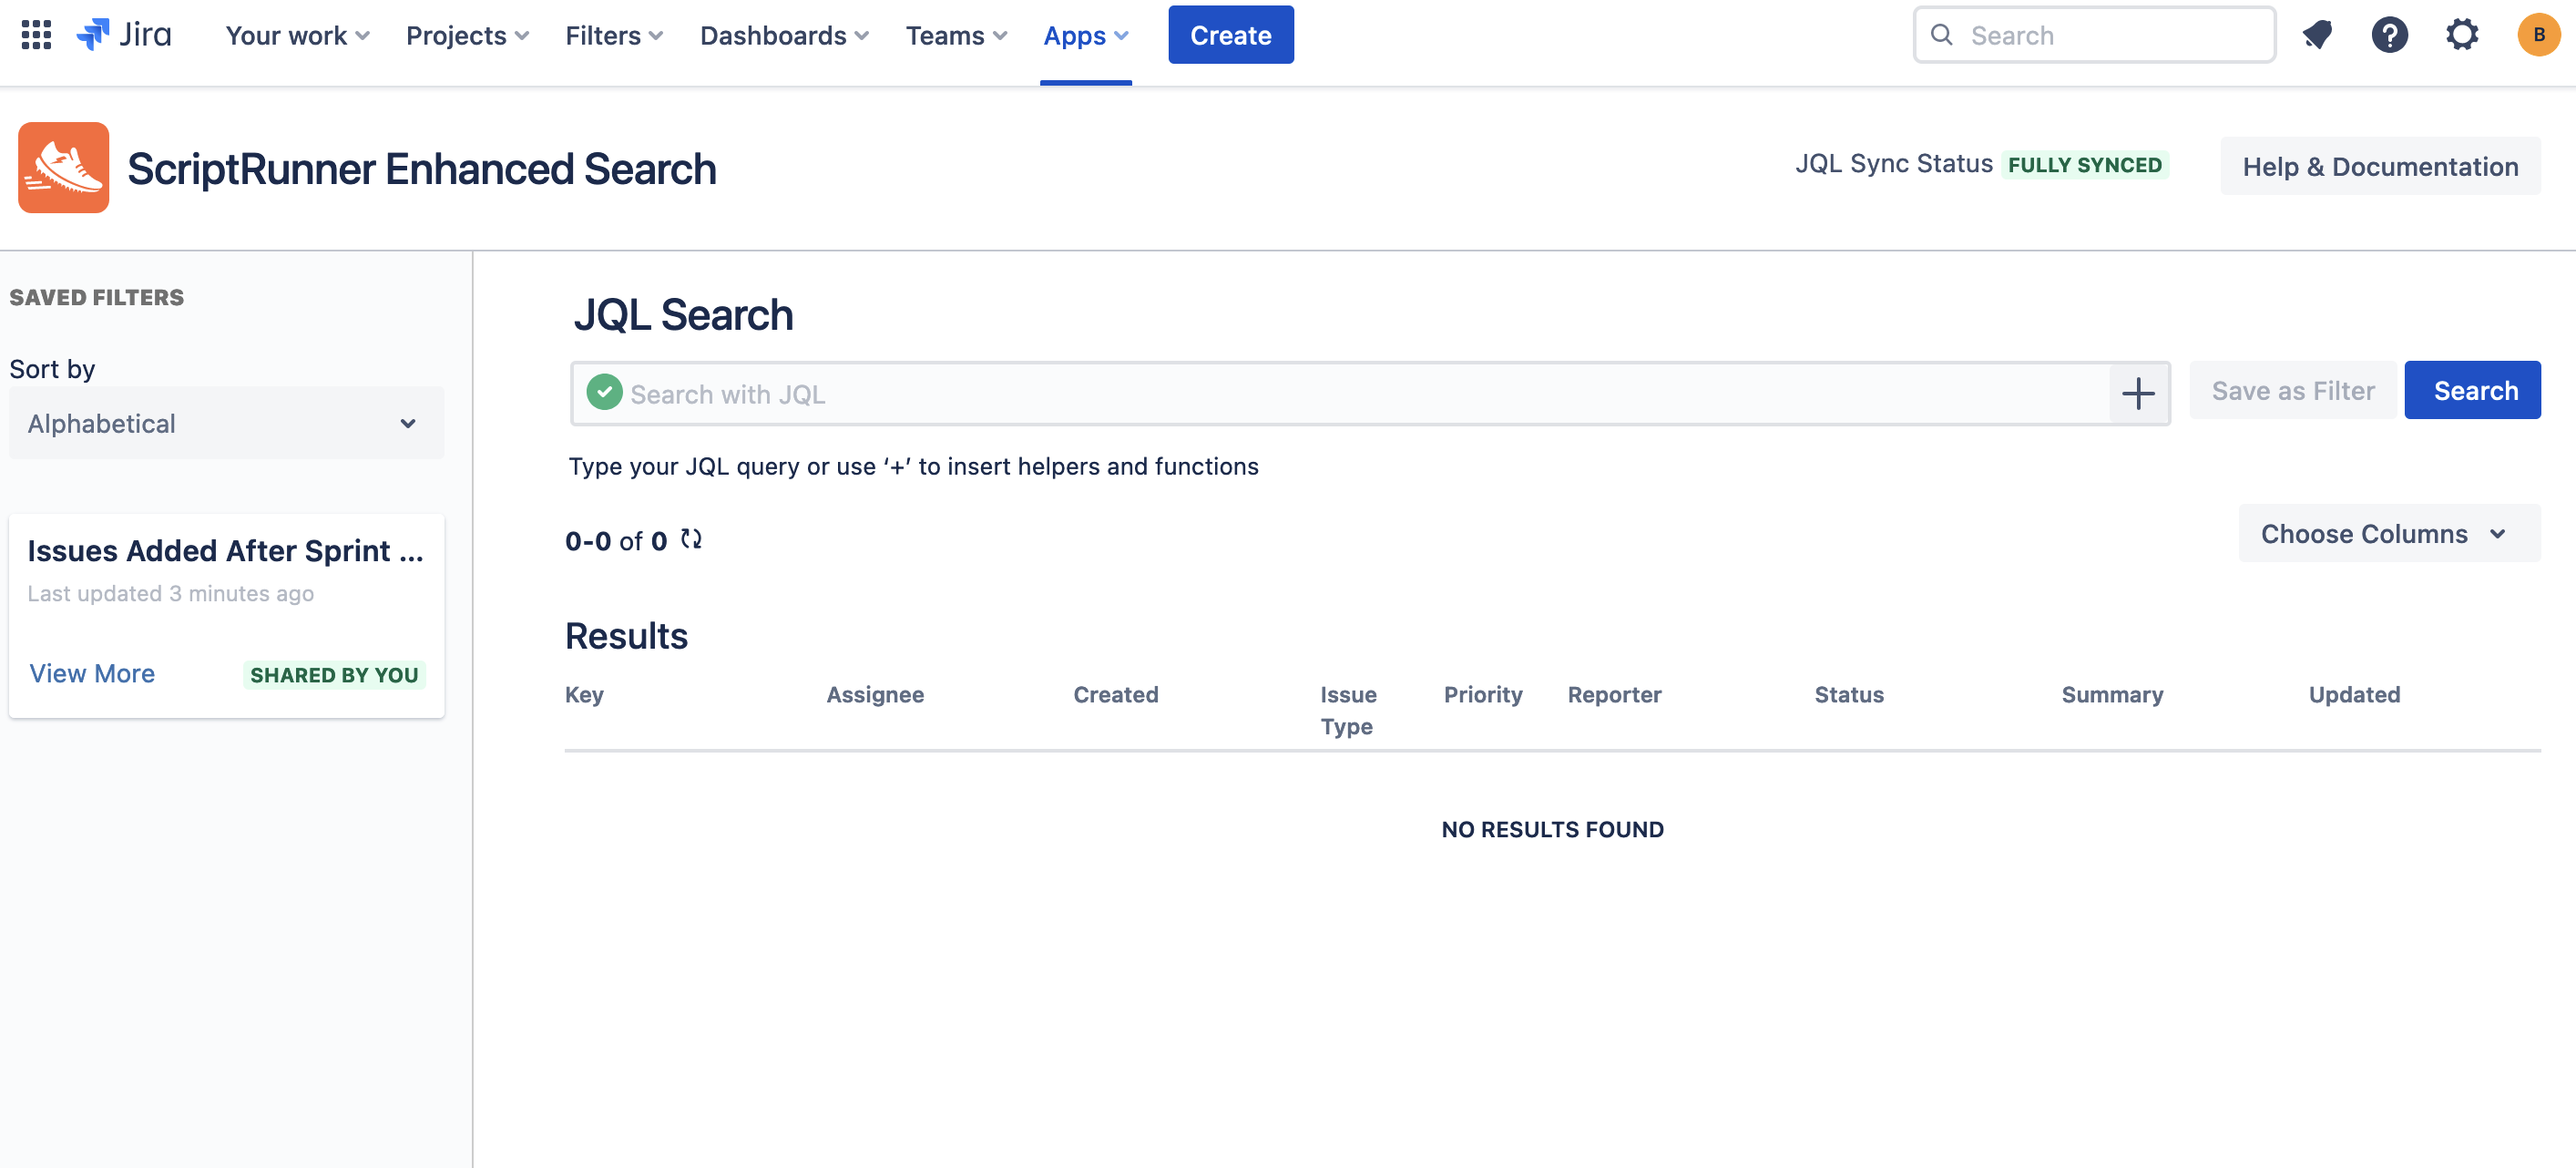This screenshot has width=2576, height=1168.
Task: Open the app switcher grid icon
Action: [36, 35]
